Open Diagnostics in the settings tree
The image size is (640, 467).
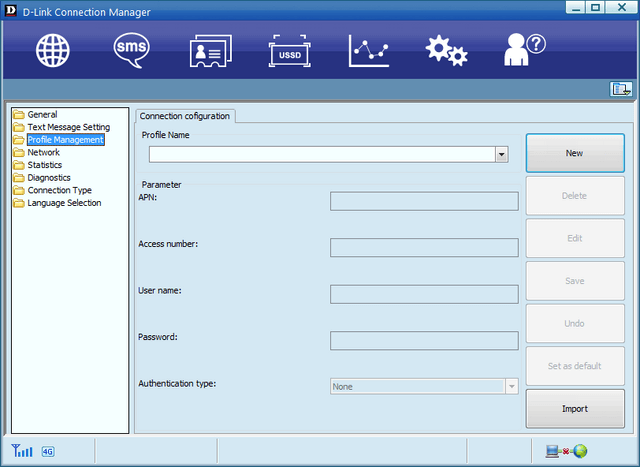(x=49, y=178)
